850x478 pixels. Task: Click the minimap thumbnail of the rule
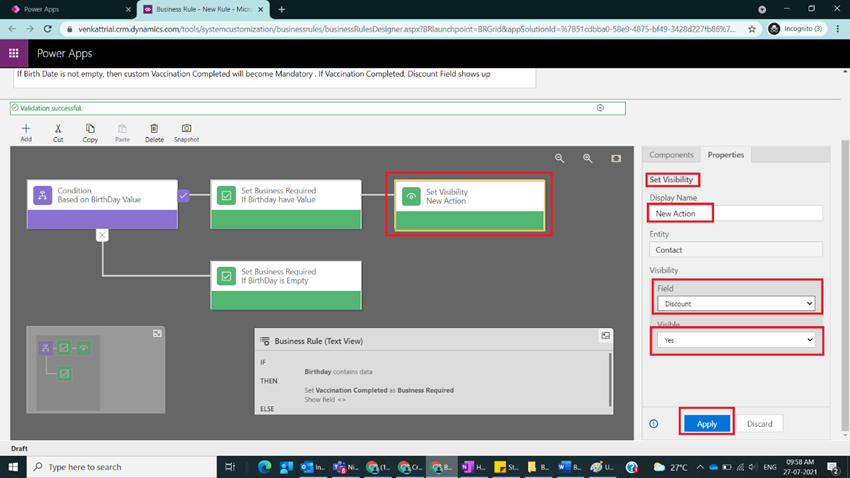pos(68,372)
